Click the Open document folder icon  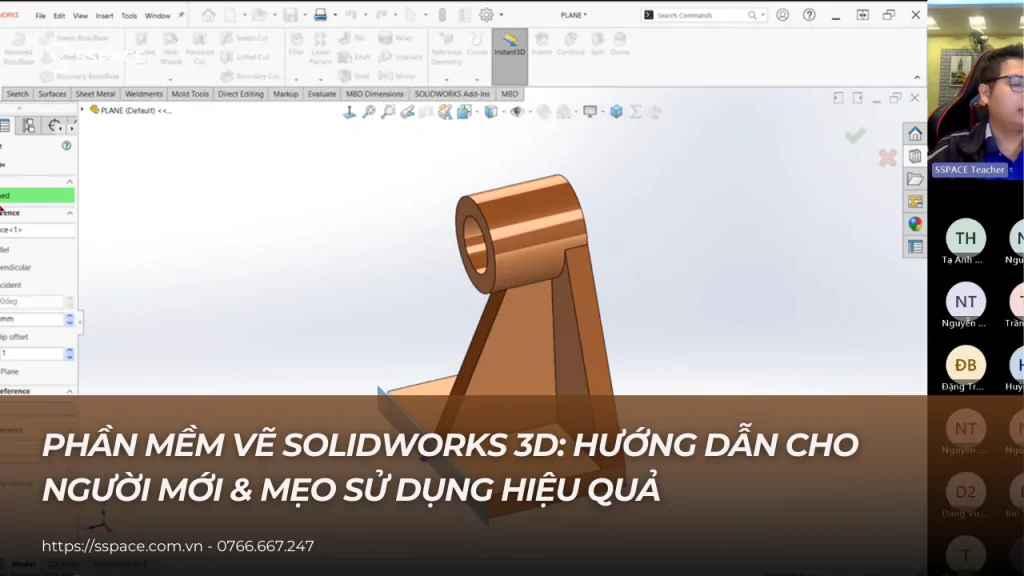(259, 14)
